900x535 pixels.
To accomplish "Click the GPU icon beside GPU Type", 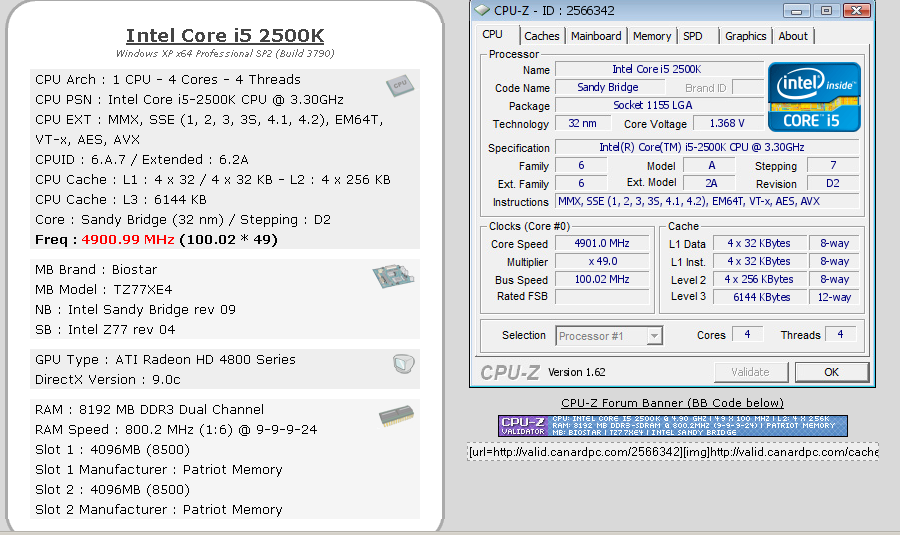I will coord(404,364).
